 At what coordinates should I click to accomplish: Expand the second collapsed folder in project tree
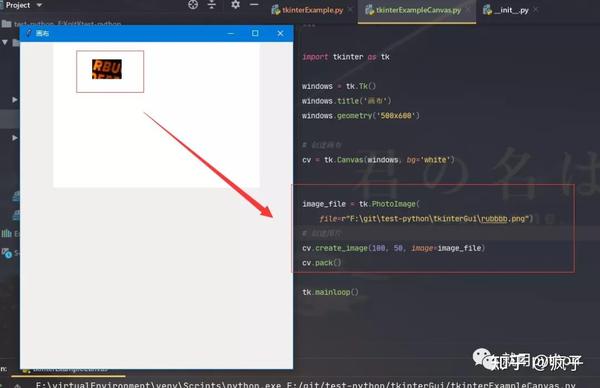[15, 137]
